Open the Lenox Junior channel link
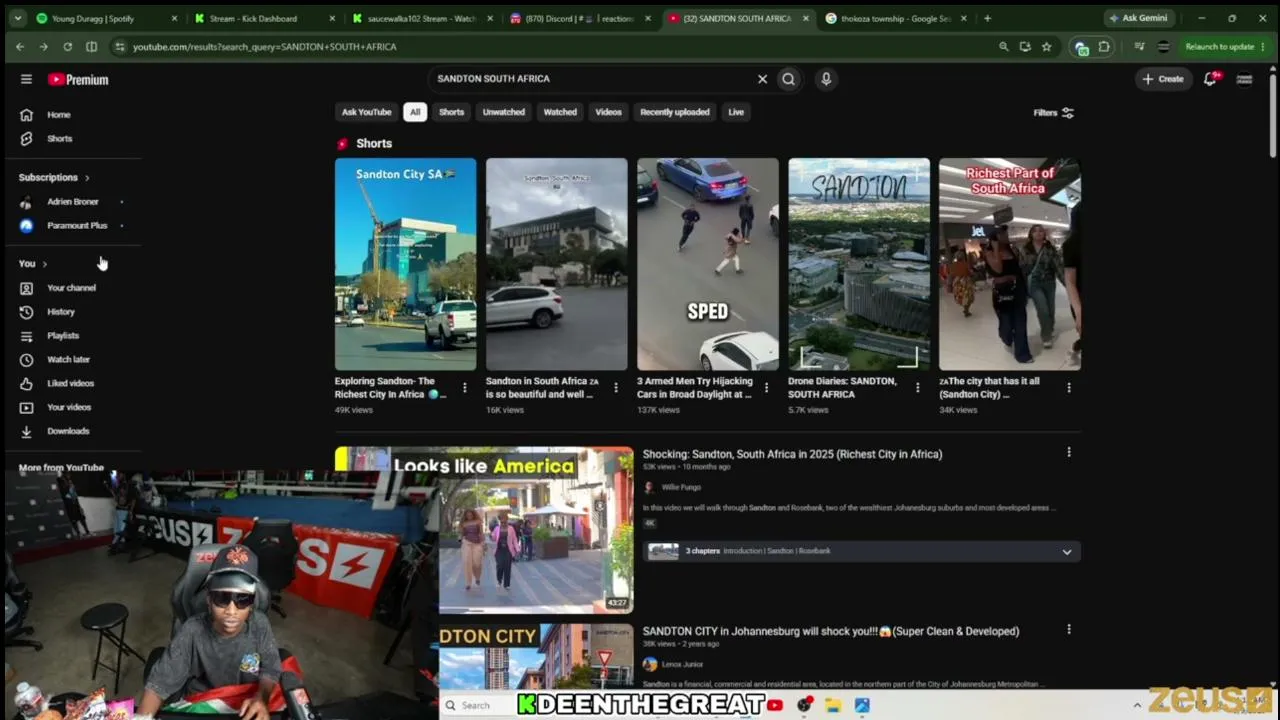The height and width of the screenshot is (720, 1280). (x=682, y=664)
